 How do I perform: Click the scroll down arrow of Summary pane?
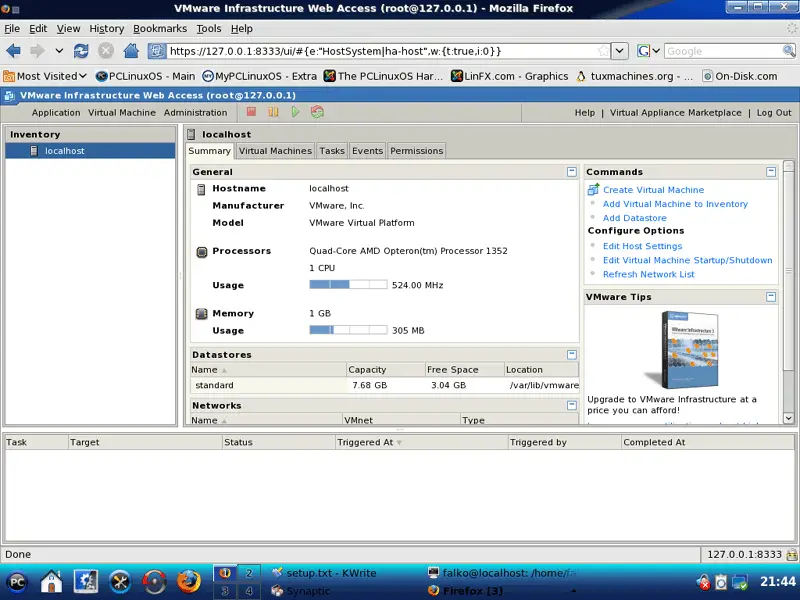(788, 418)
